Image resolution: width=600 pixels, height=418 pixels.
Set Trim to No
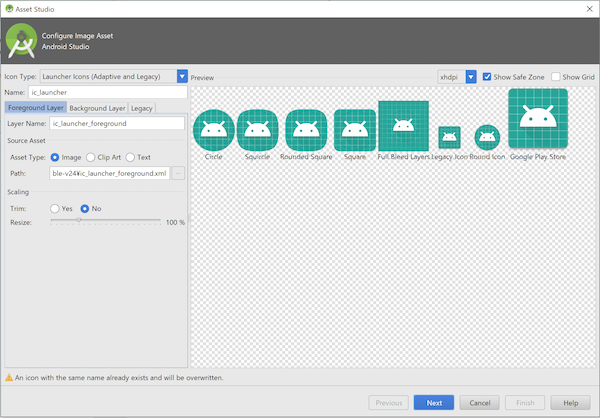(85, 209)
